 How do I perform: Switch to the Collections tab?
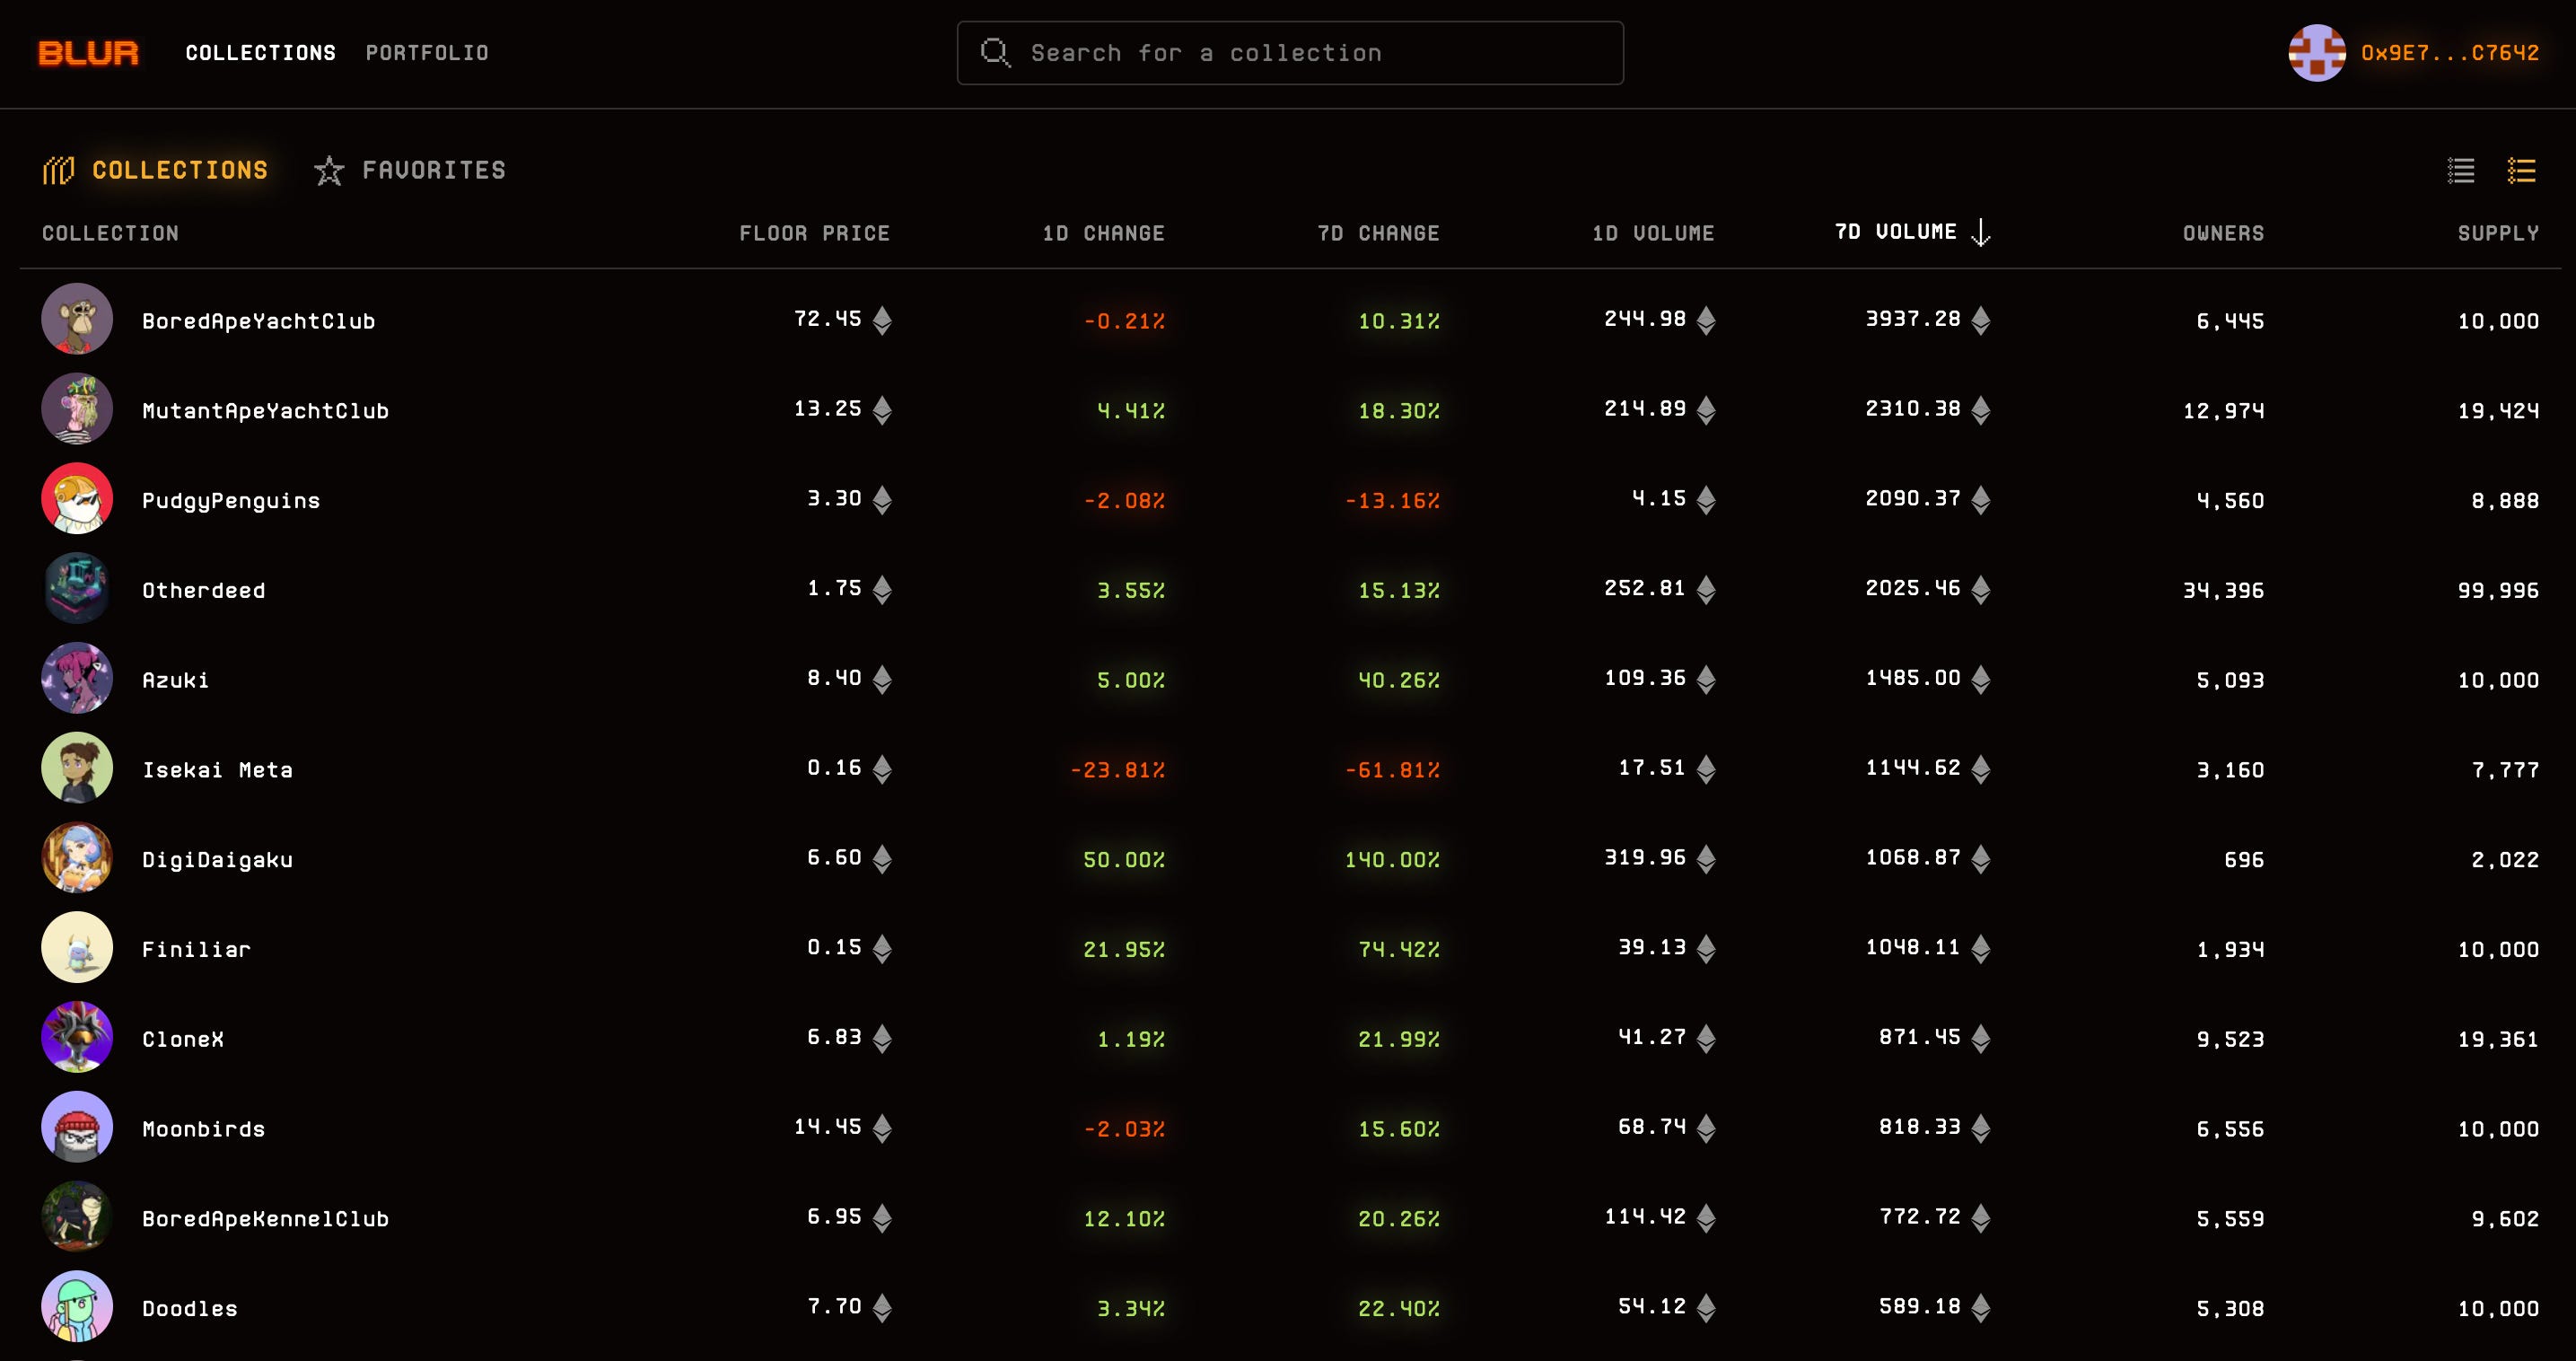tap(155, 170)
